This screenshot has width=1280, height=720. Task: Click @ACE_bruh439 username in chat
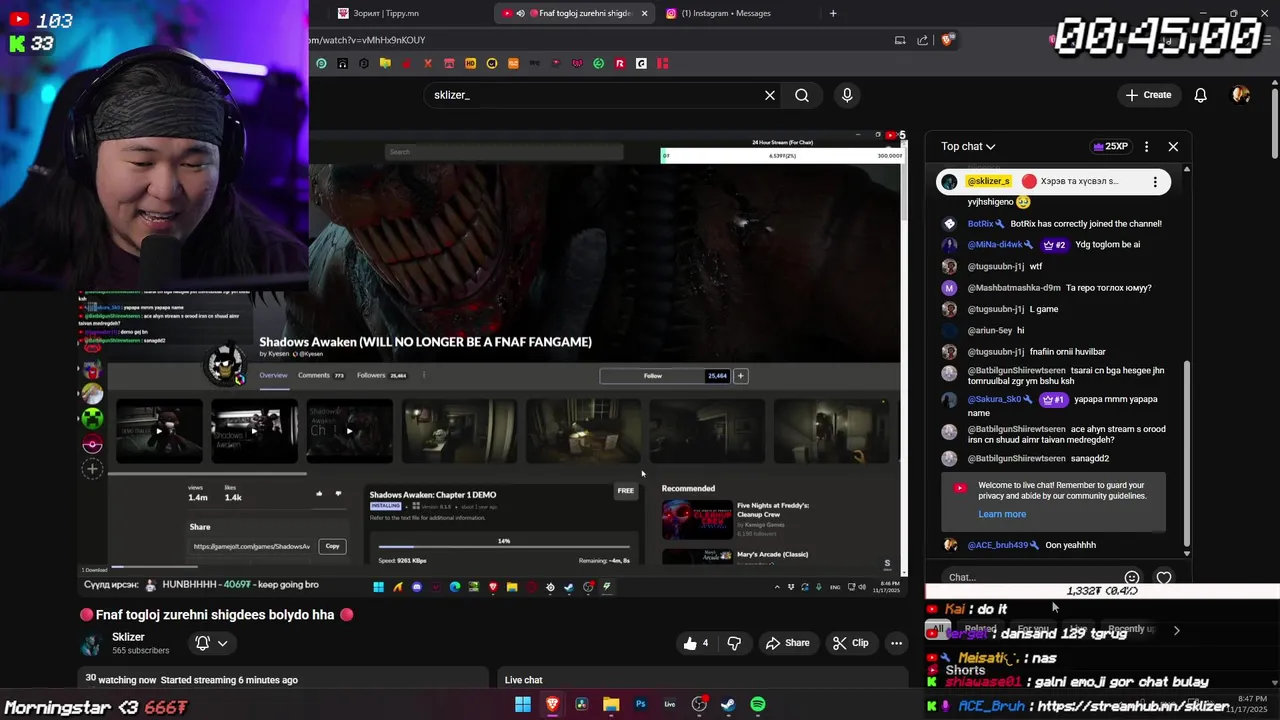click(997, 545)
